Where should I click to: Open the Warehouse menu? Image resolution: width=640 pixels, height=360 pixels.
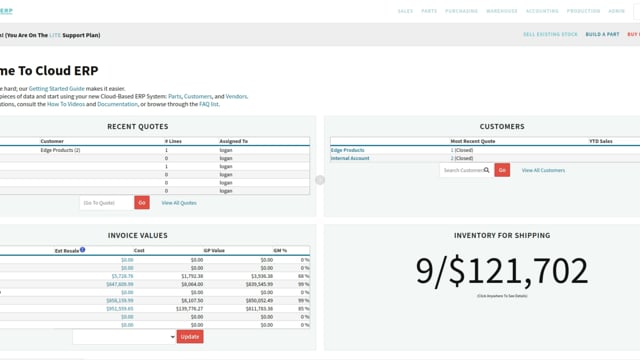(x=502, y=11)
